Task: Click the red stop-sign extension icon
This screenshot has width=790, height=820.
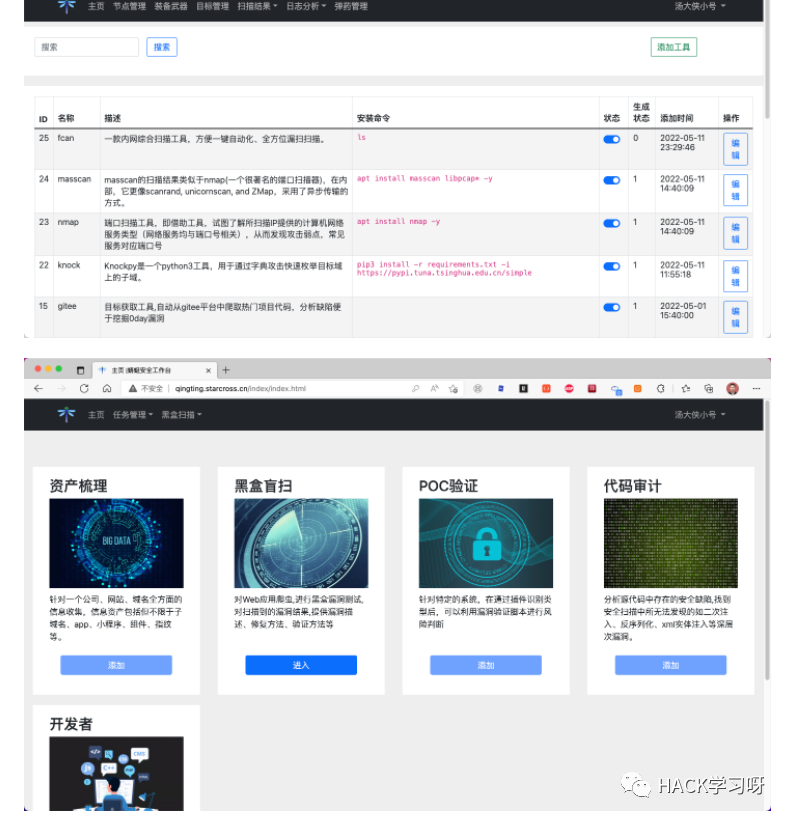Action: coord(569,389)
